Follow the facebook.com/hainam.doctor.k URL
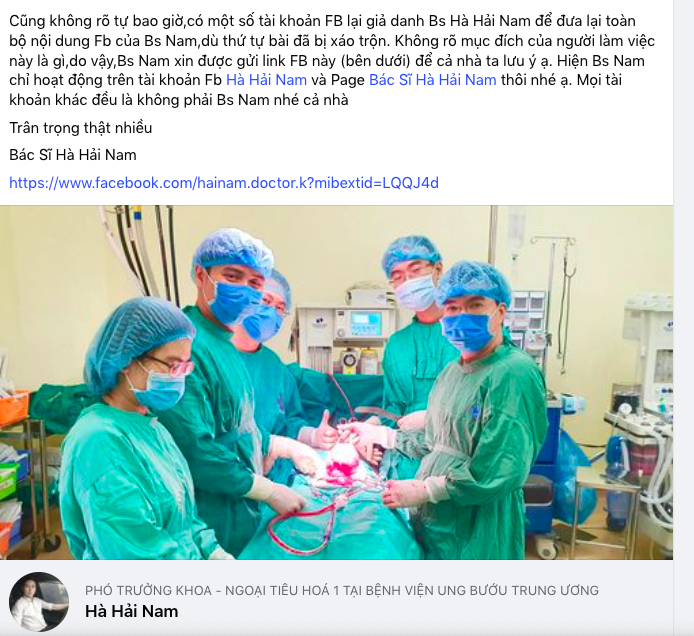Viewport: 694px width, 636px height. pyautogui.click(x=224, y=183)
